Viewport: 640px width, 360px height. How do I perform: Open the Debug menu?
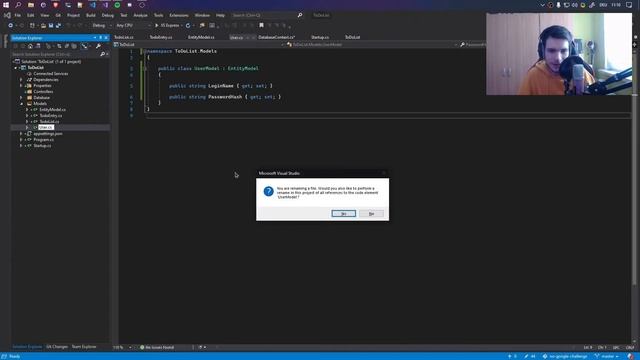click(108, 15)
